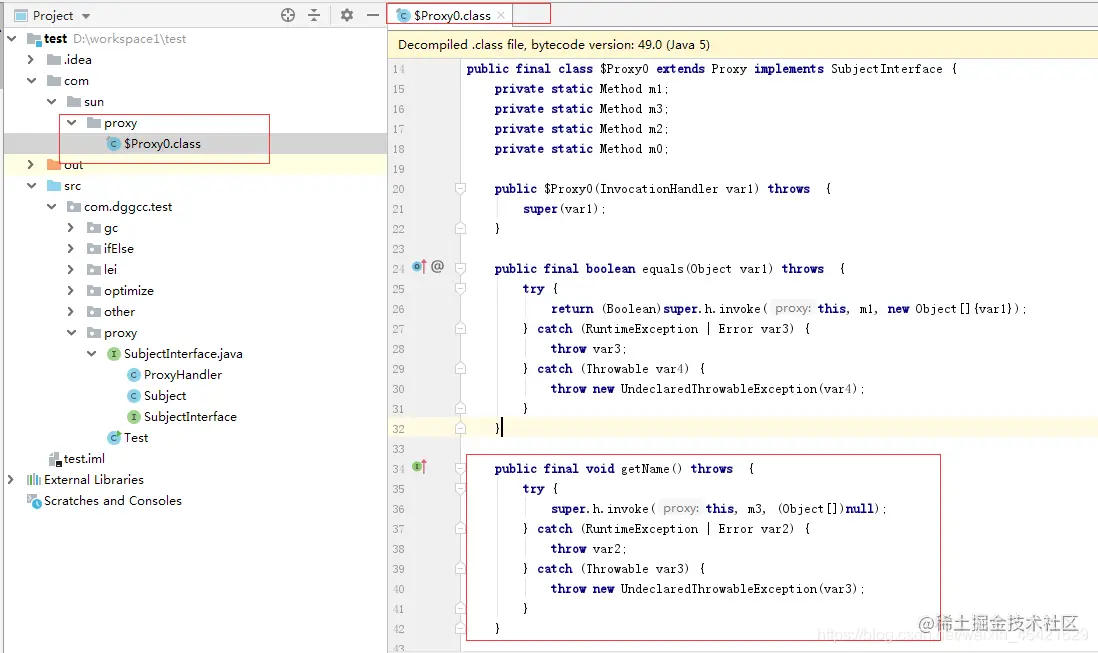Fold the try block at line 25

click(460, 288)
